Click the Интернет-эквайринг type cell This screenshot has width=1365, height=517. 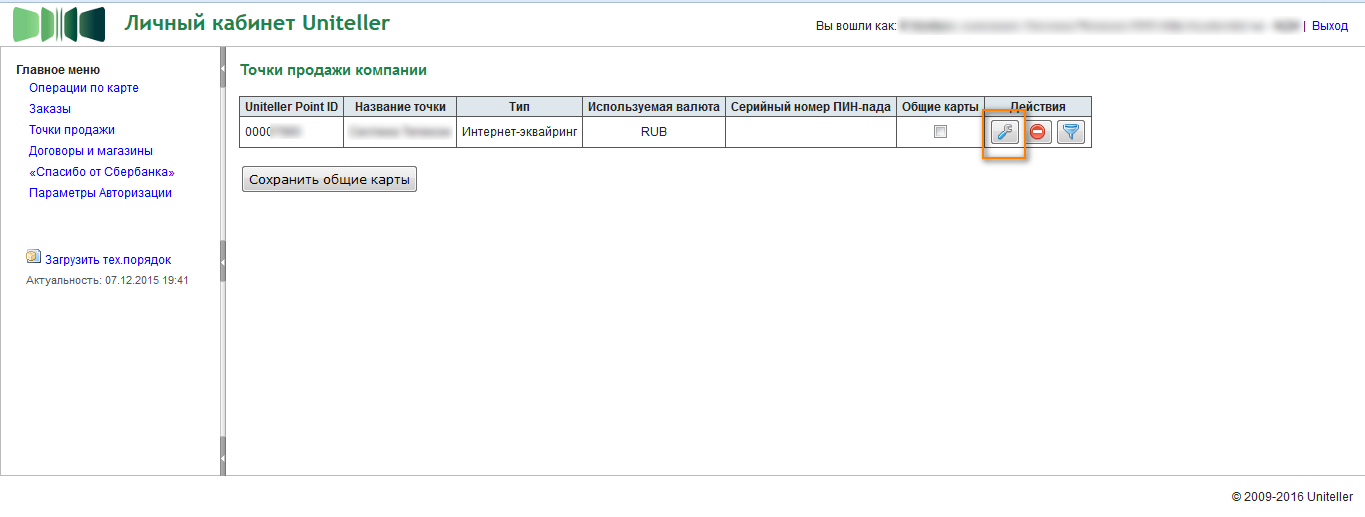tap(519, 132)
